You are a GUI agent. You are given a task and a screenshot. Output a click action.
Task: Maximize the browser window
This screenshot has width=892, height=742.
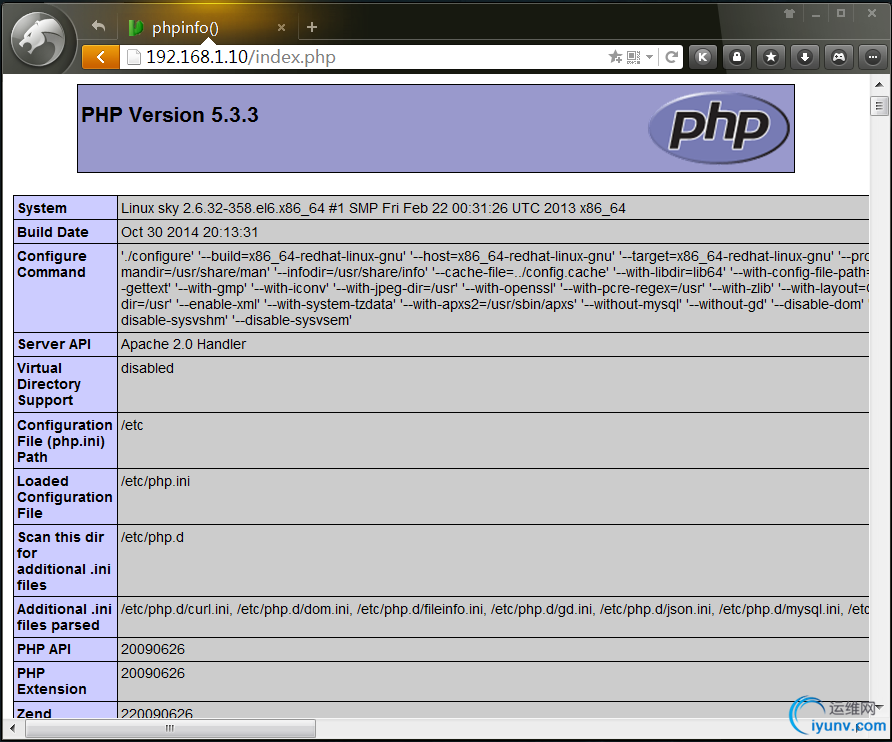841,13
